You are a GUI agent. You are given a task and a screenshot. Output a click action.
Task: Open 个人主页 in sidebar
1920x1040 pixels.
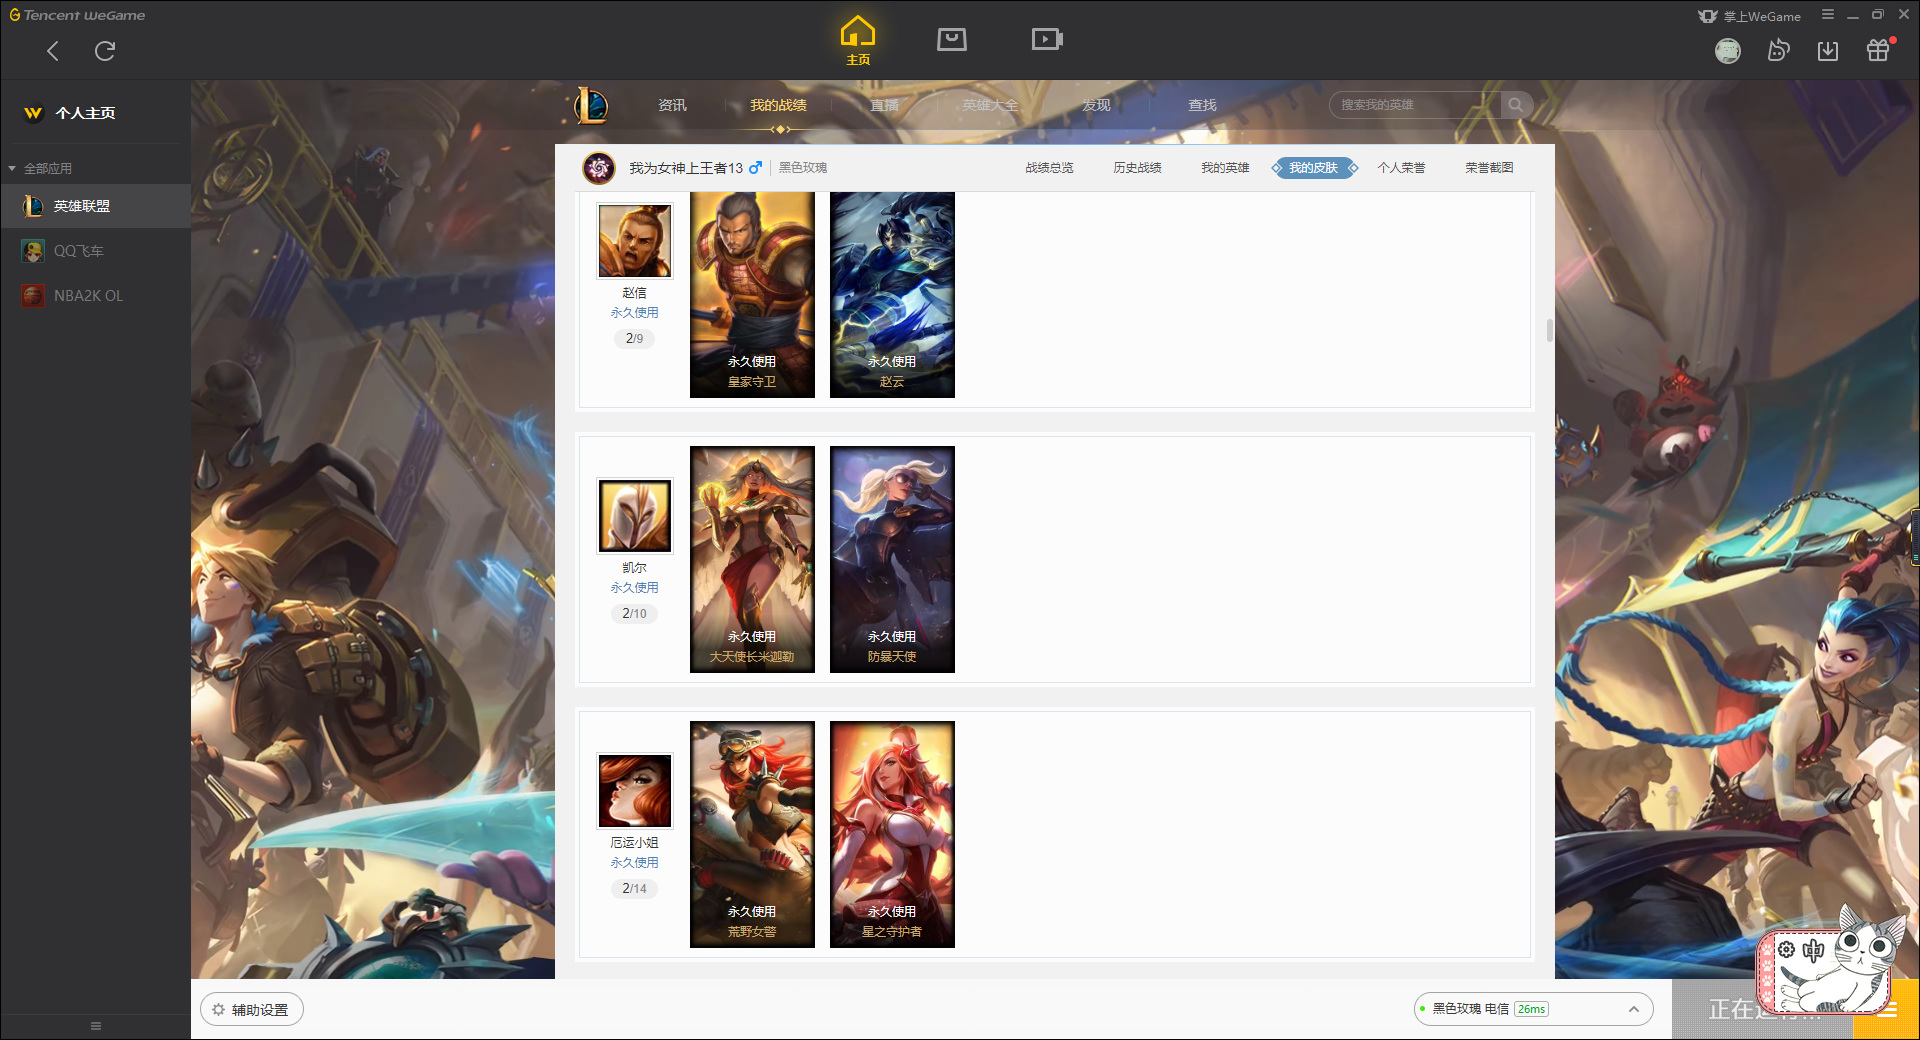tap(85, 113)
